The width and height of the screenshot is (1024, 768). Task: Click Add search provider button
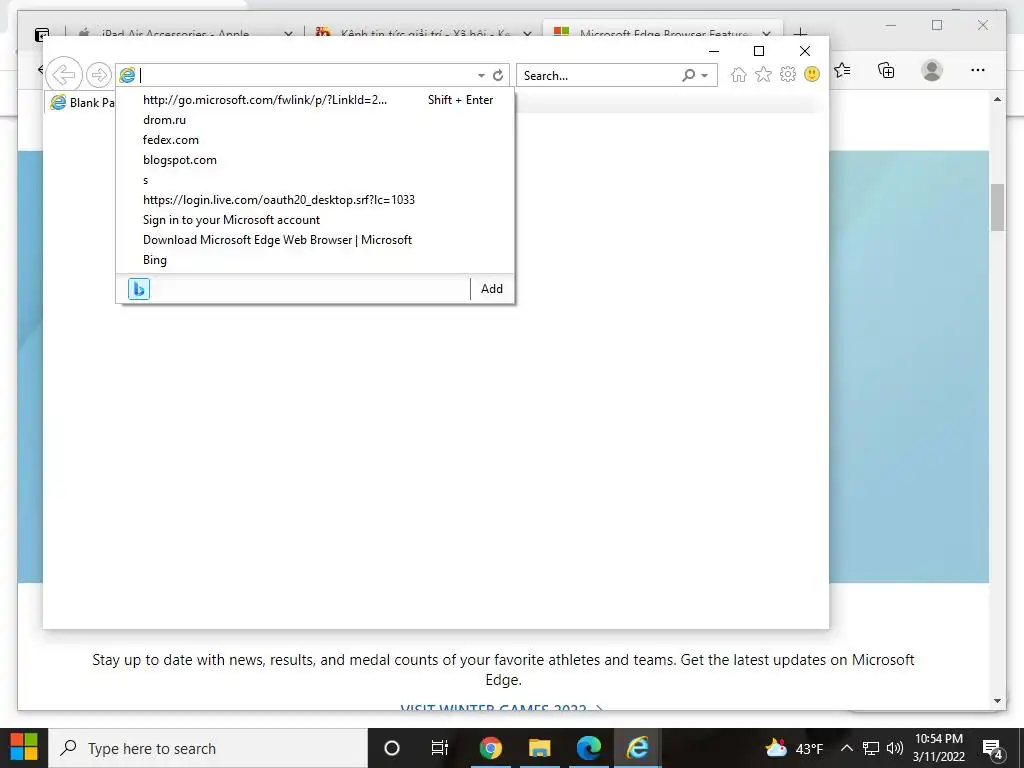(492, 289)
